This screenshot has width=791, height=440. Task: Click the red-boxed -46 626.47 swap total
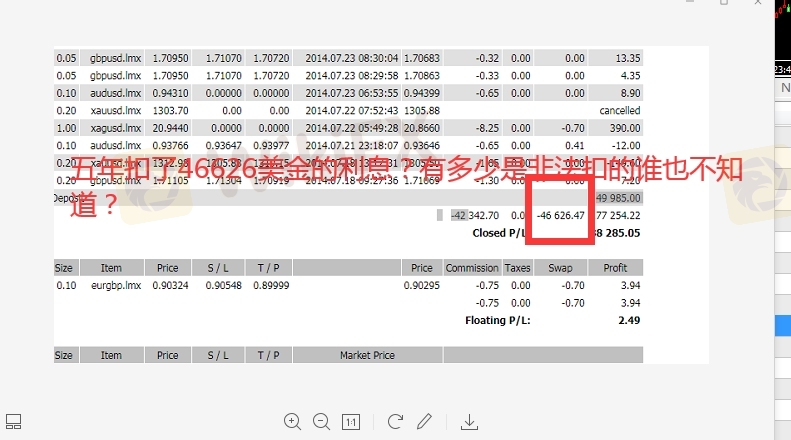pyautogui.click(x=560, y=215)
